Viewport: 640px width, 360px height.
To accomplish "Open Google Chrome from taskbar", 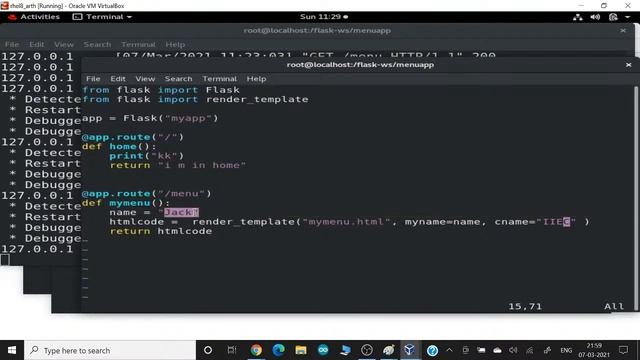I will tap(256, 350).
